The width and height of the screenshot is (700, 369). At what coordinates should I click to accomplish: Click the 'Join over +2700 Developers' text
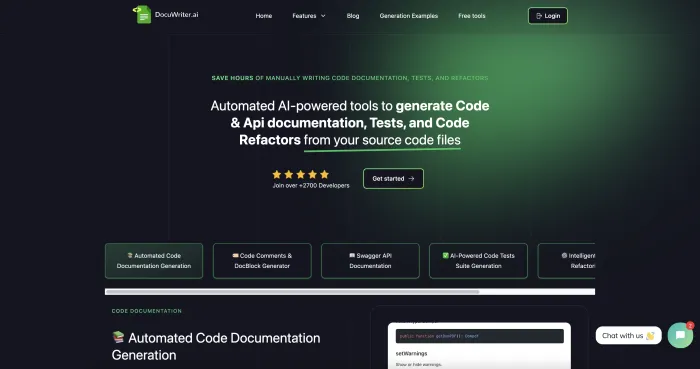pos(311,186)
